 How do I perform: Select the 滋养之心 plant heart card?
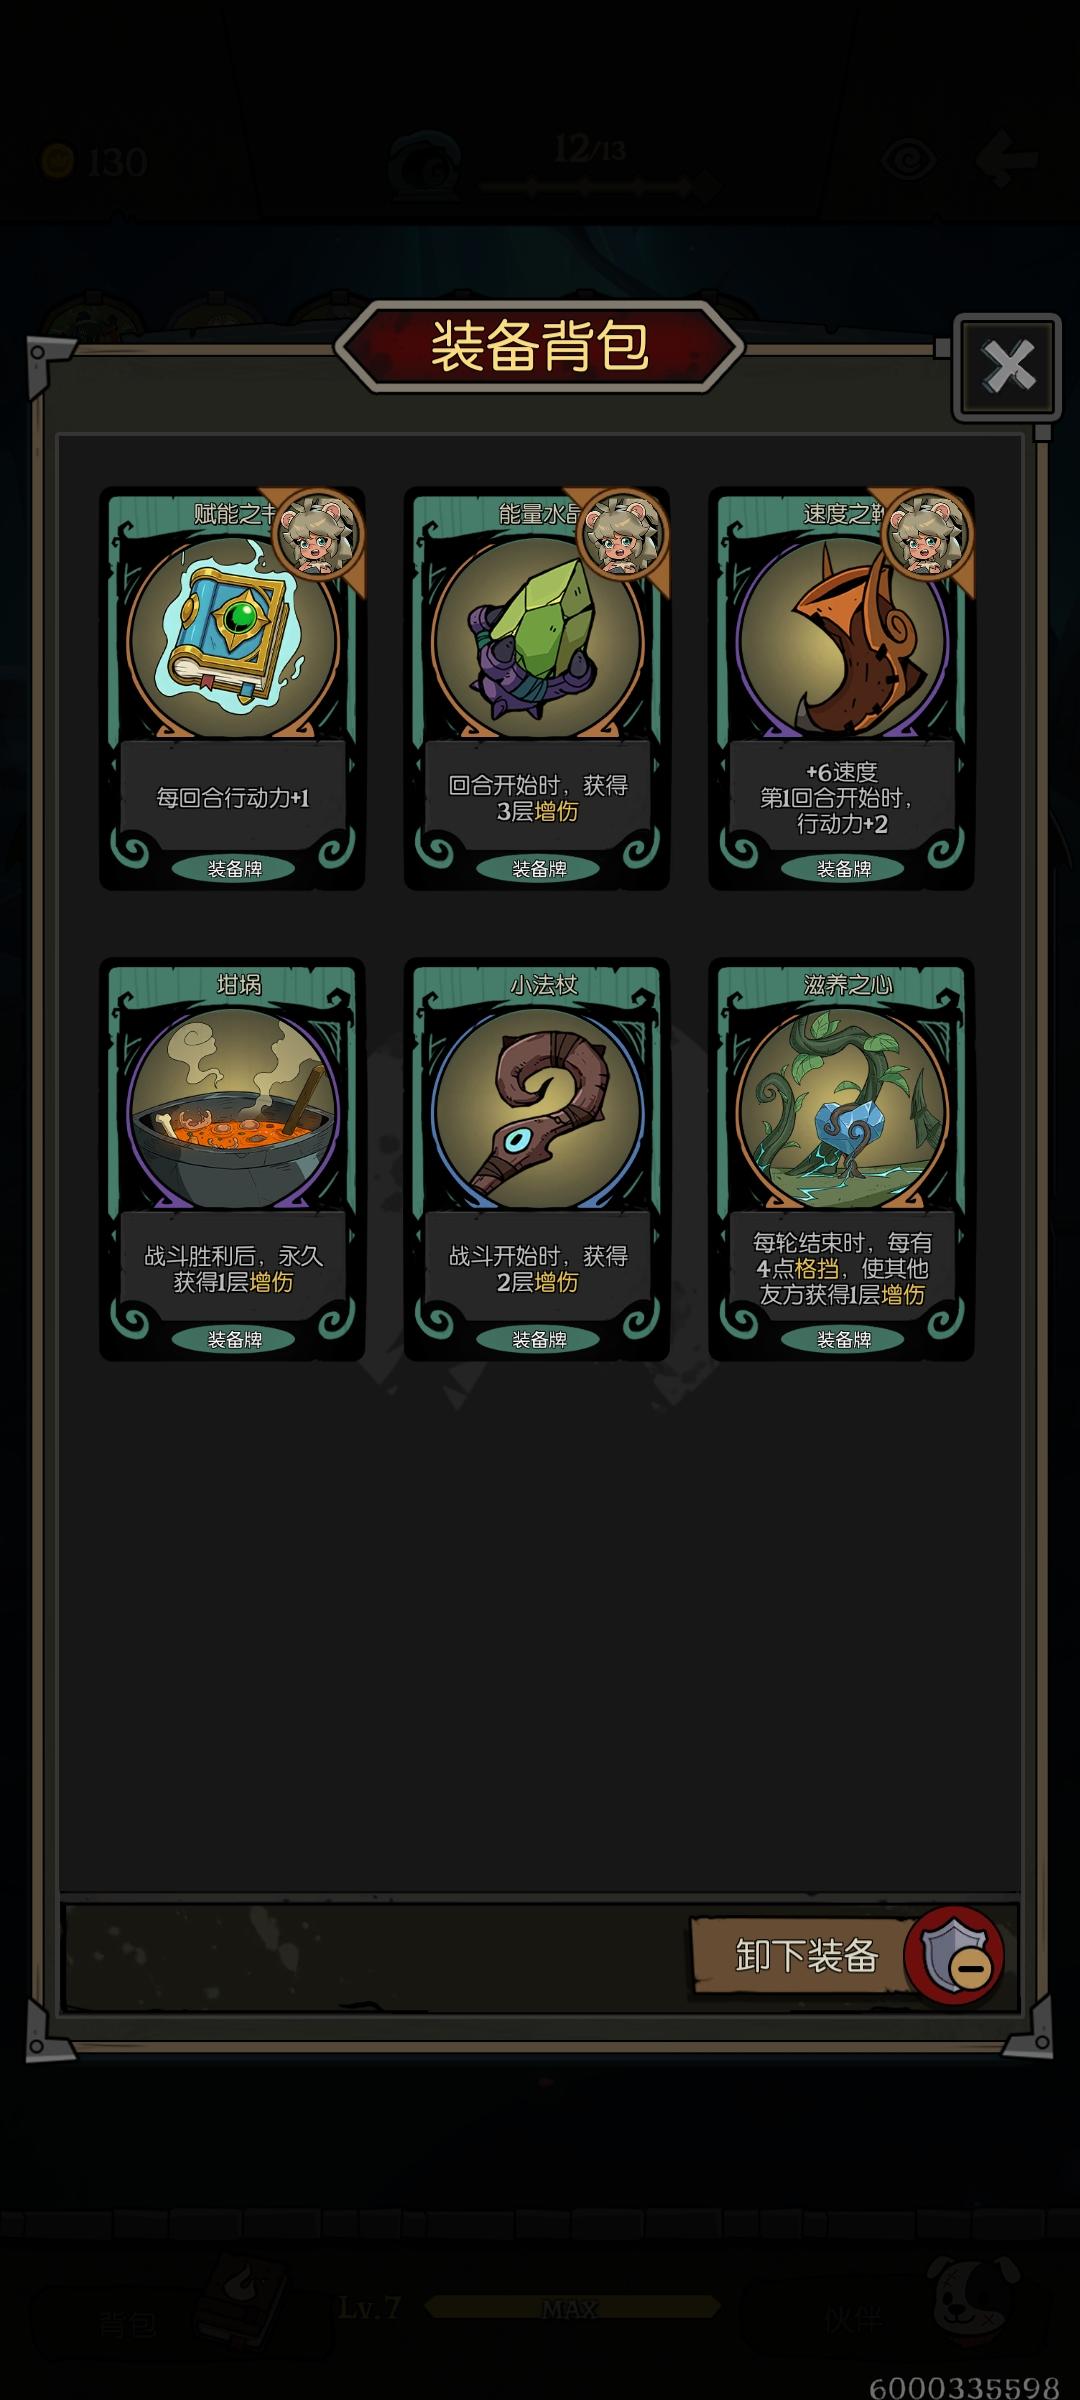click(842, 1160)
